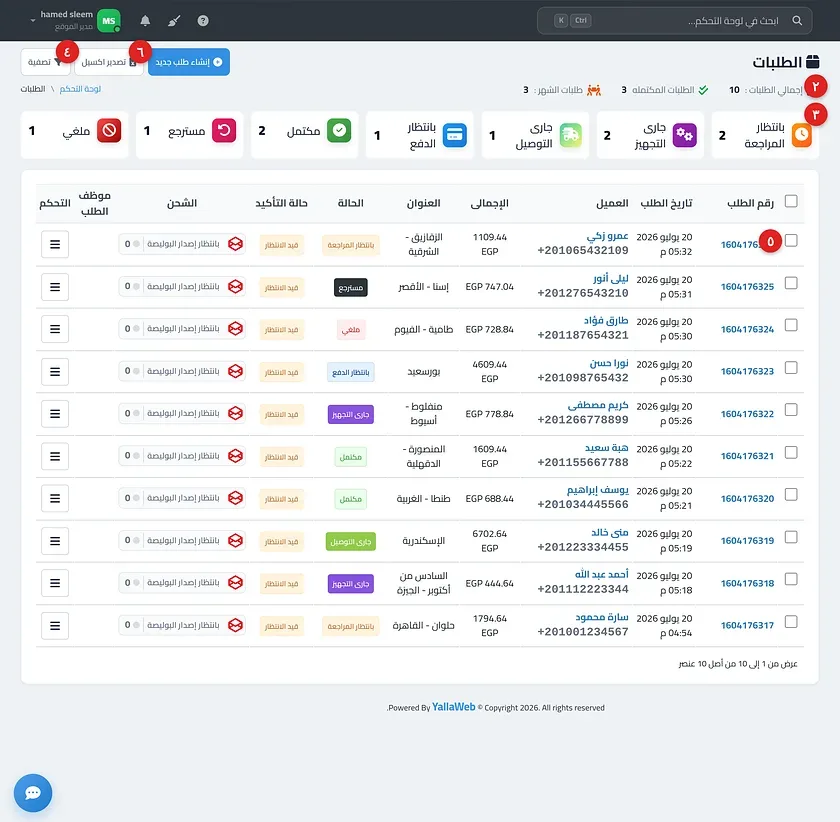Click completed orders double-check icon
Viewport: 840px width, 822px height.
click(x=703, y=90)
